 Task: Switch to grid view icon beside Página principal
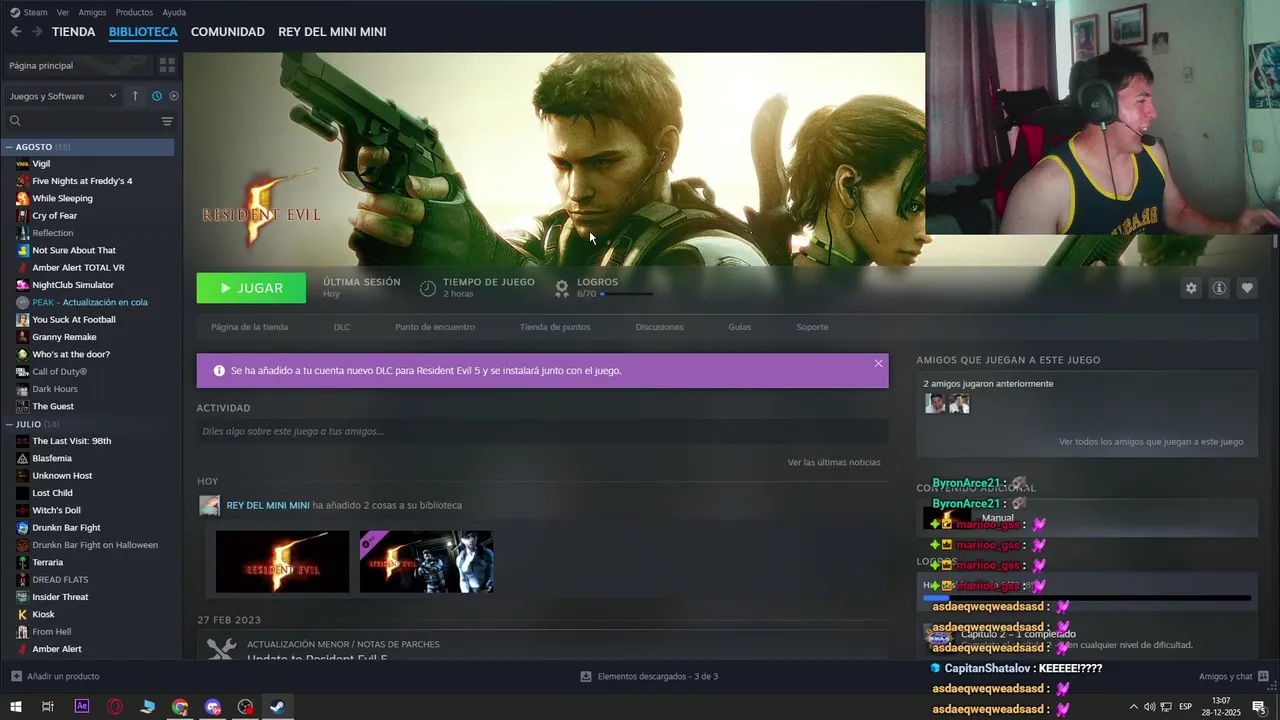(x=167, y=65)
